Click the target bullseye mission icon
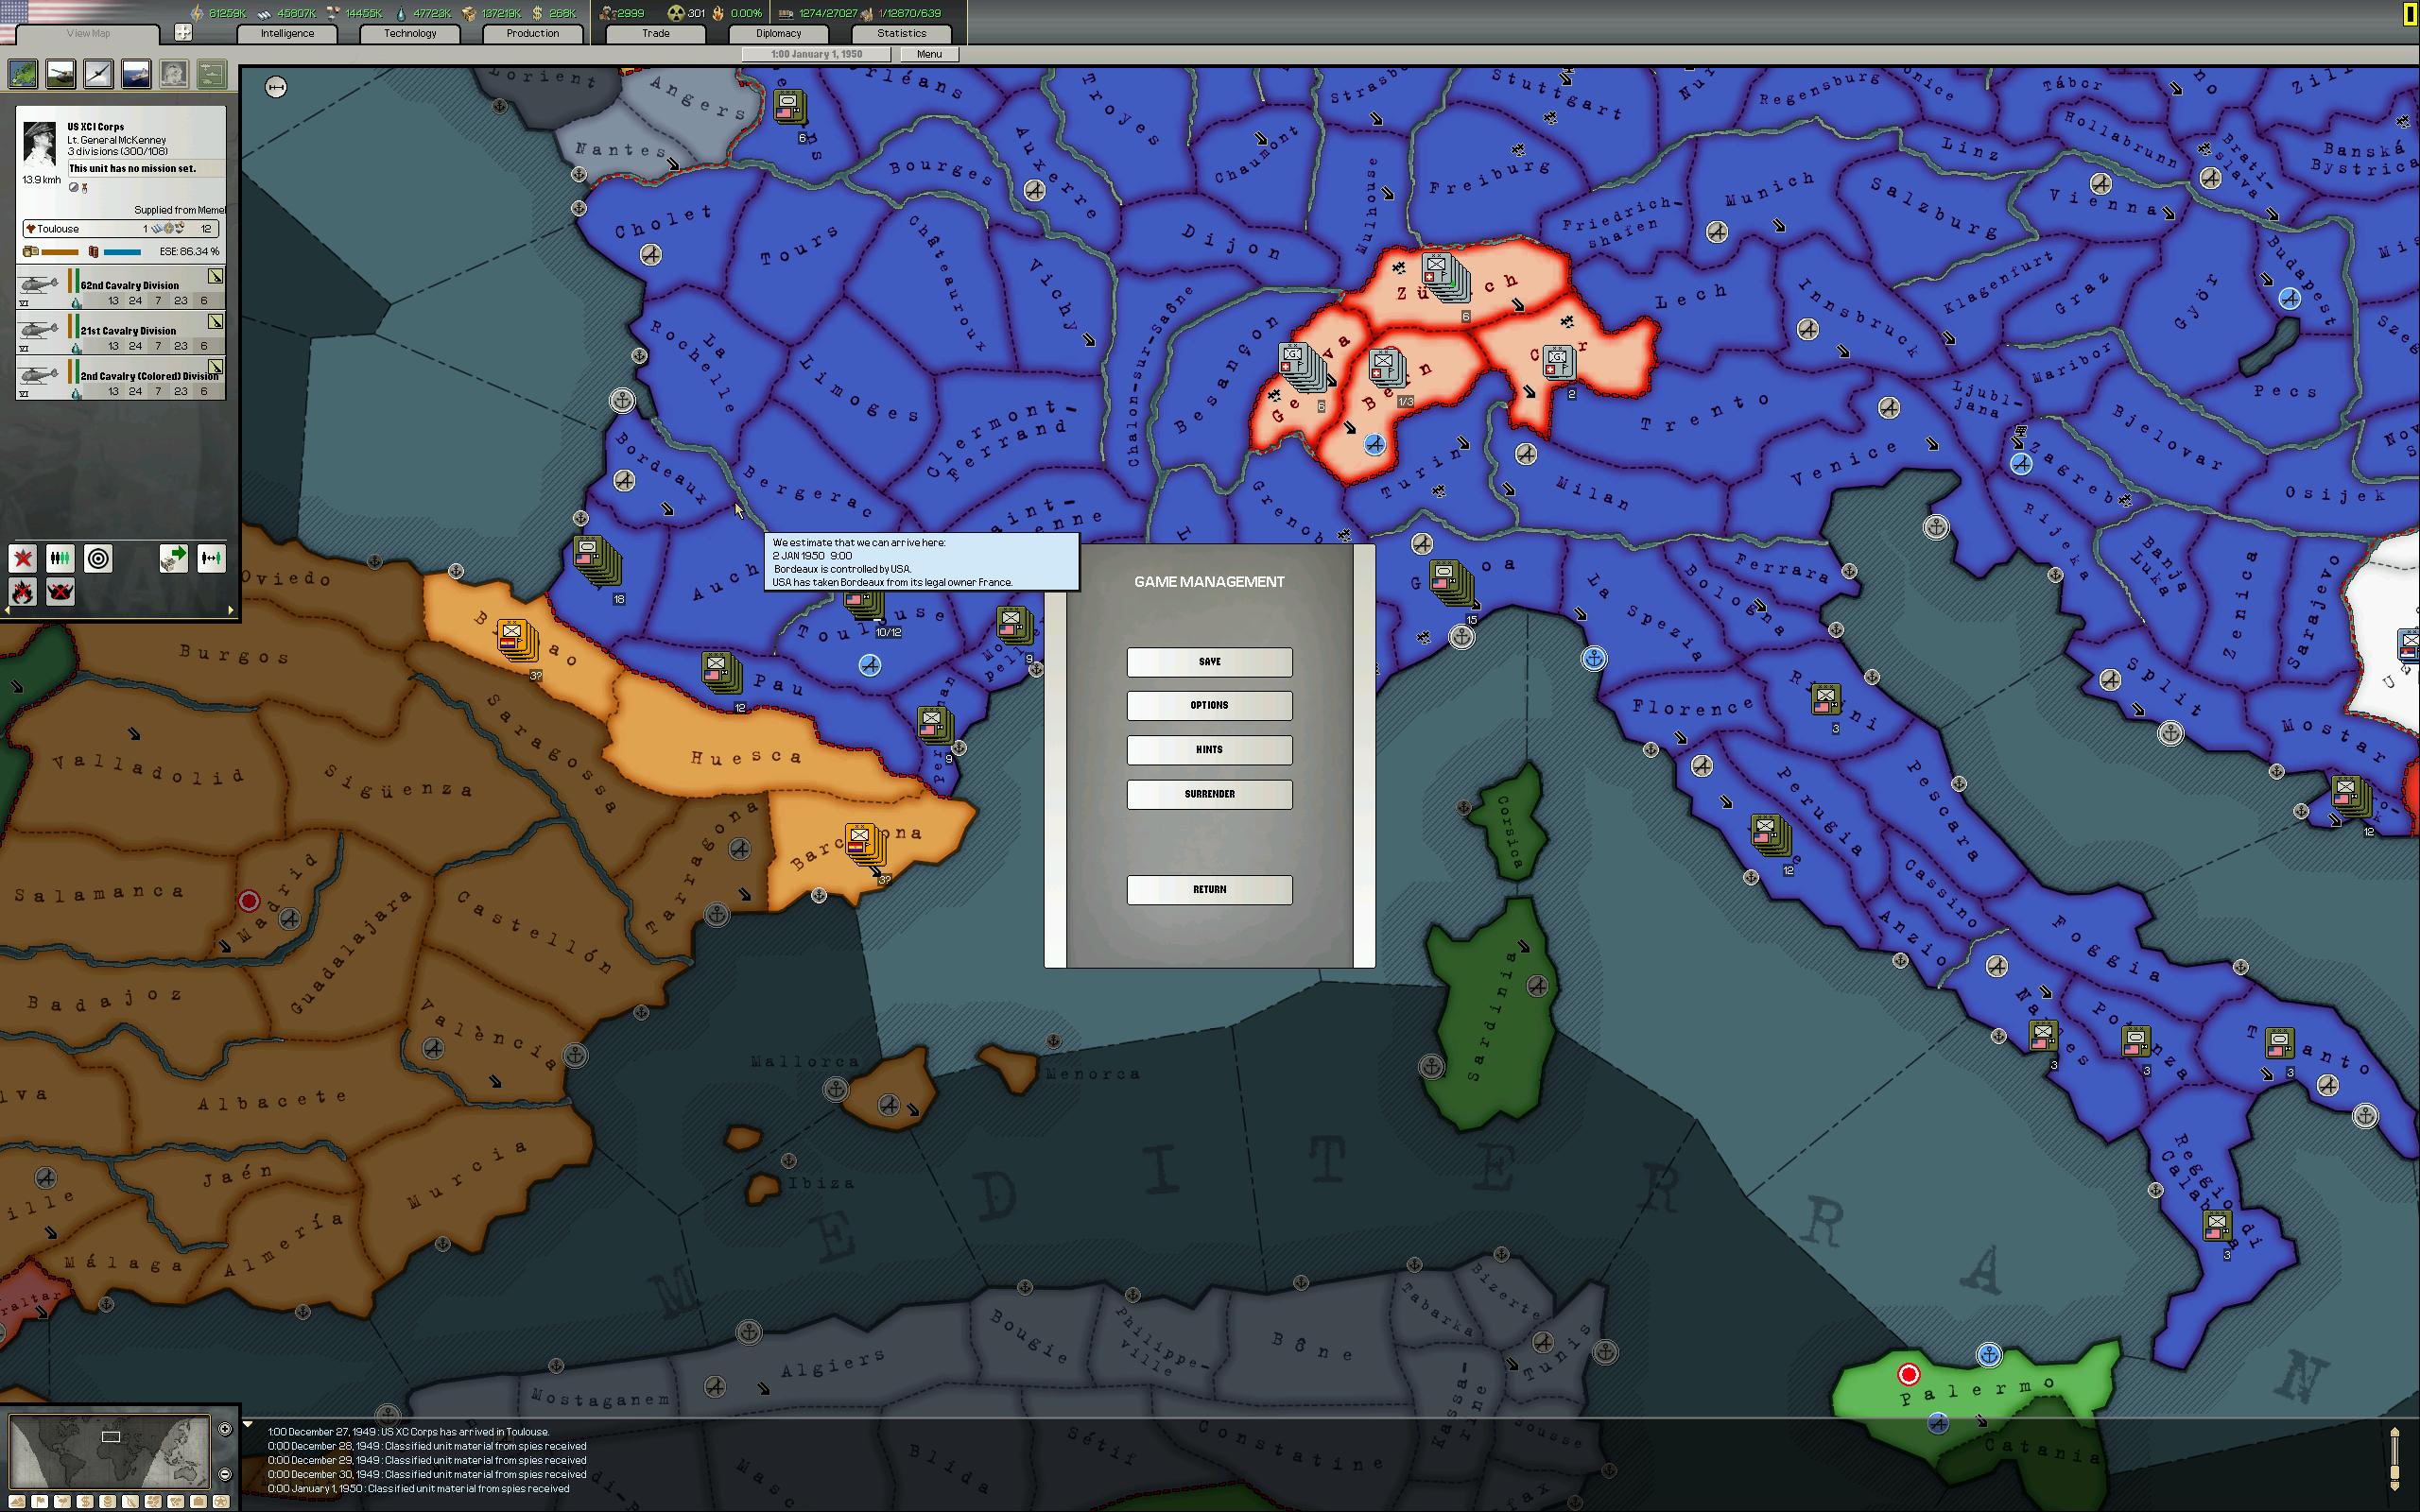2420x1512 pixels. tap(98, 558)
